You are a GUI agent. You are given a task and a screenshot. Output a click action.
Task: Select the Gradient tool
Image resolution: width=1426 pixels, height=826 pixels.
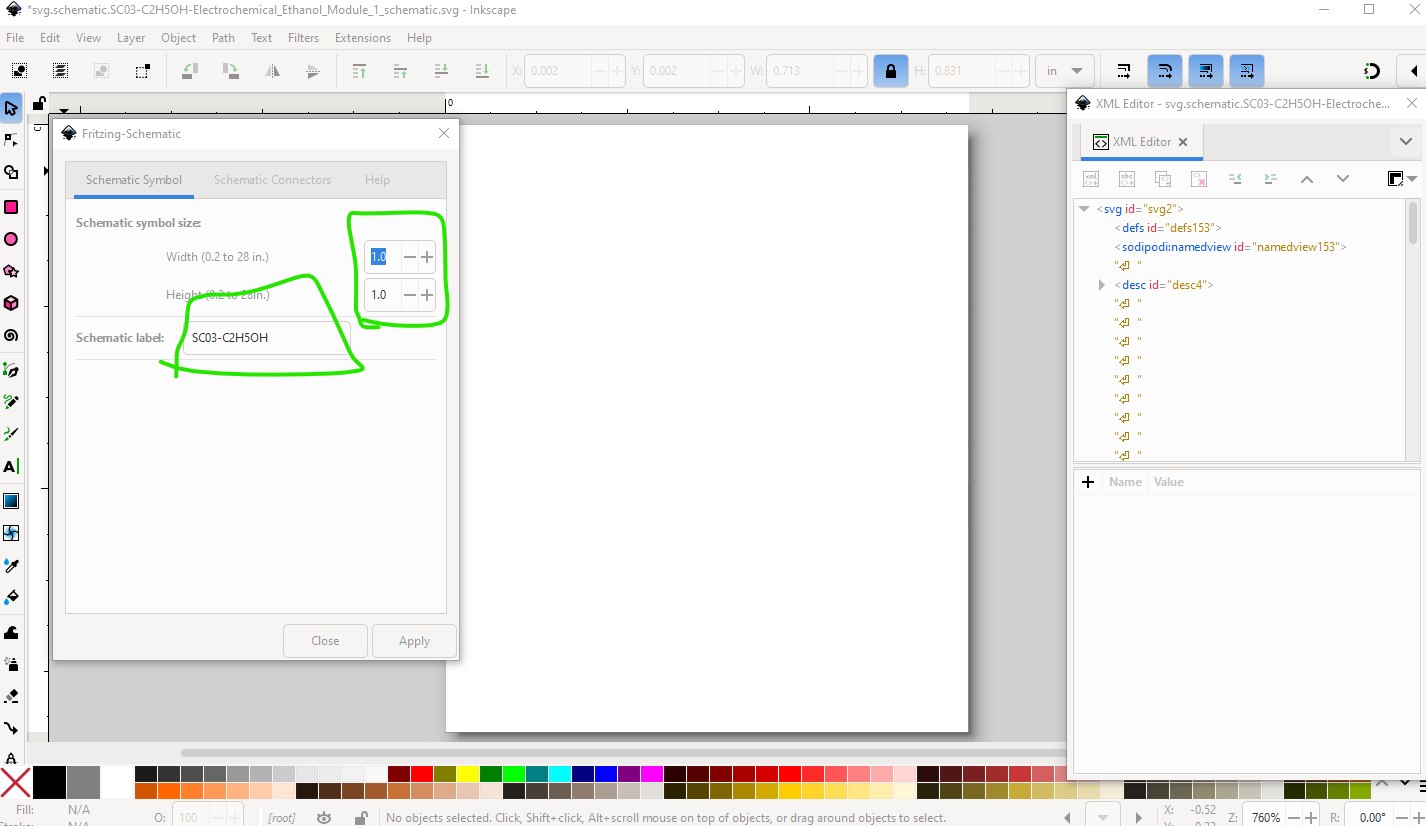(11, 501)
